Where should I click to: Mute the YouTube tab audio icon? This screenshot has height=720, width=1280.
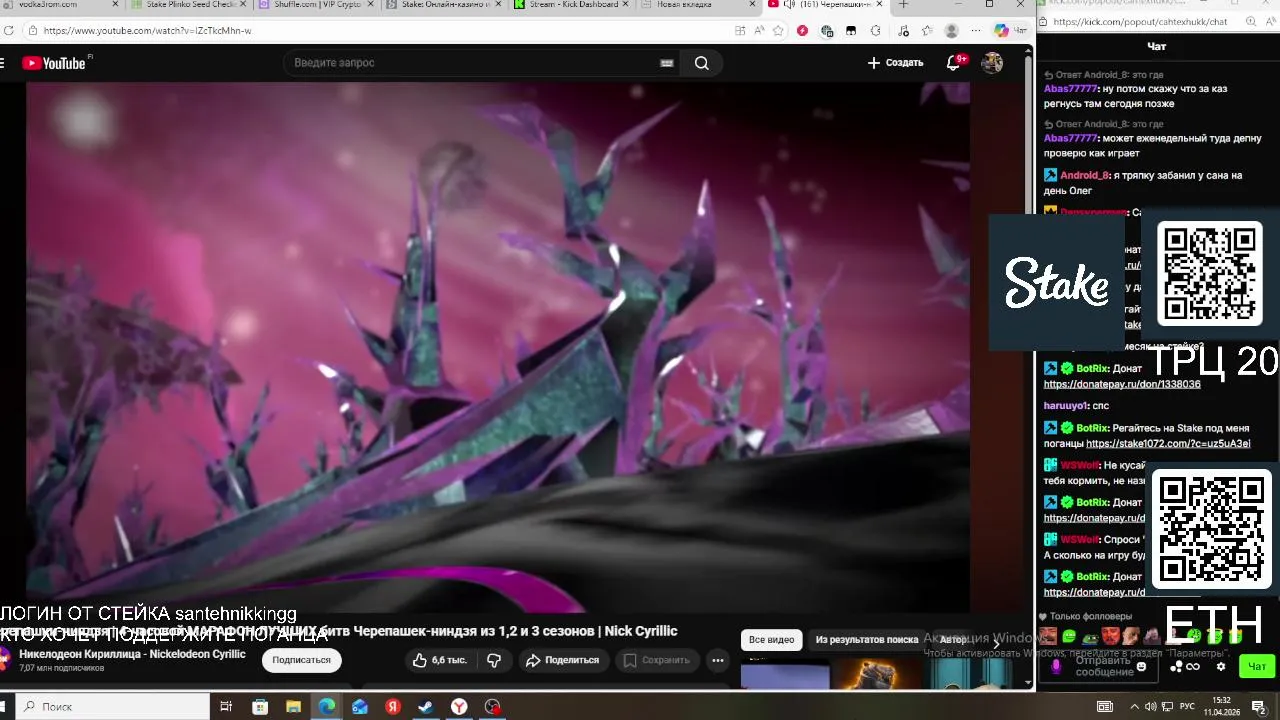click(x=788, y=5)
